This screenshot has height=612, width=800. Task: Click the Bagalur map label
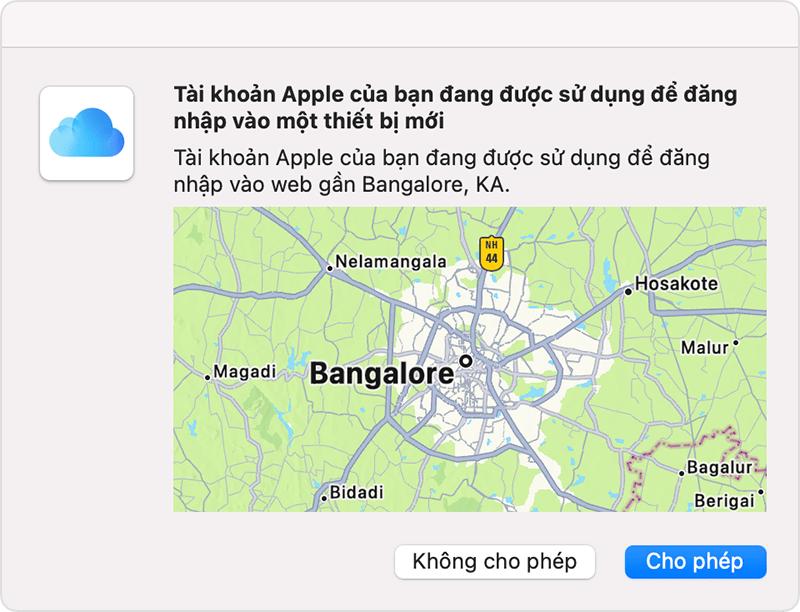[x=719, y=467]
